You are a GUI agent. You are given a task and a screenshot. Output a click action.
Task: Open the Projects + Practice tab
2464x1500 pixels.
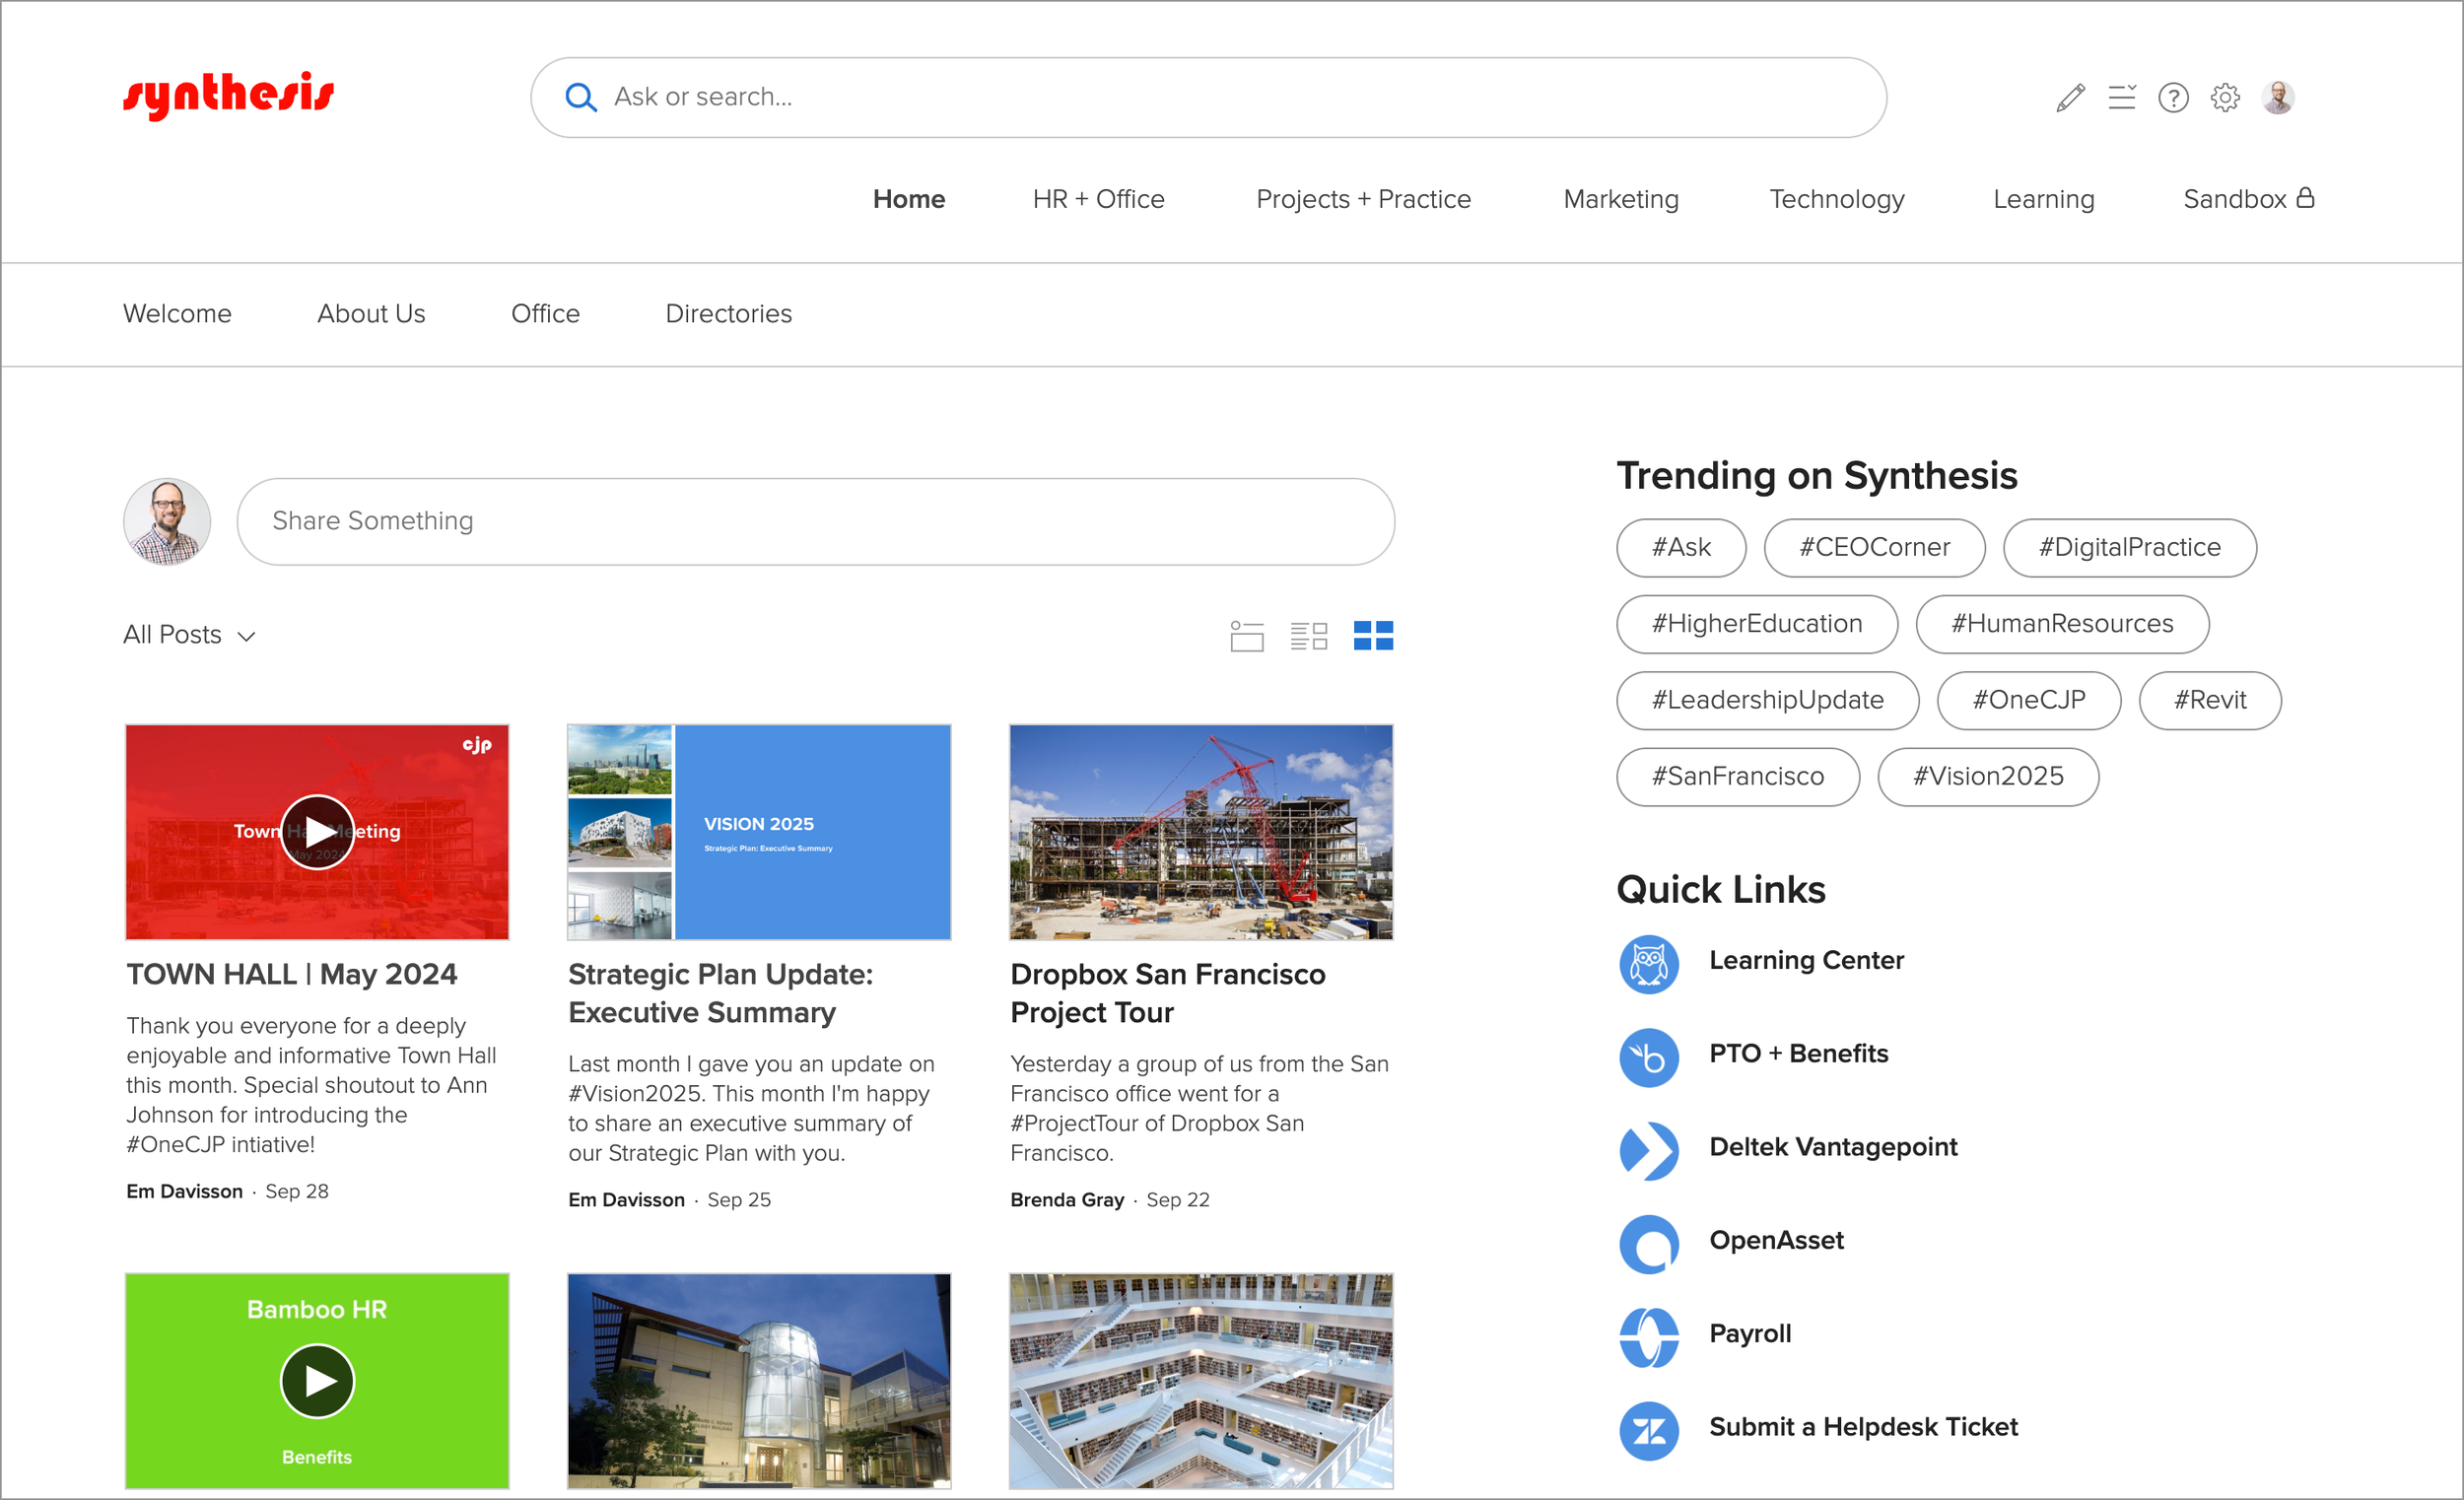[x=1363, y=199]
